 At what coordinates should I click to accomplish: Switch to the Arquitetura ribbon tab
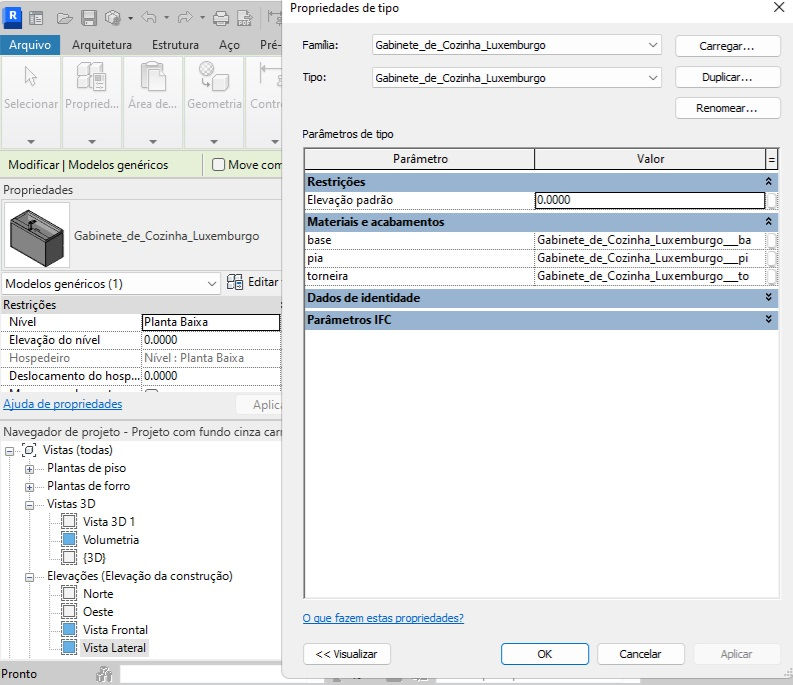pos(102,45)
